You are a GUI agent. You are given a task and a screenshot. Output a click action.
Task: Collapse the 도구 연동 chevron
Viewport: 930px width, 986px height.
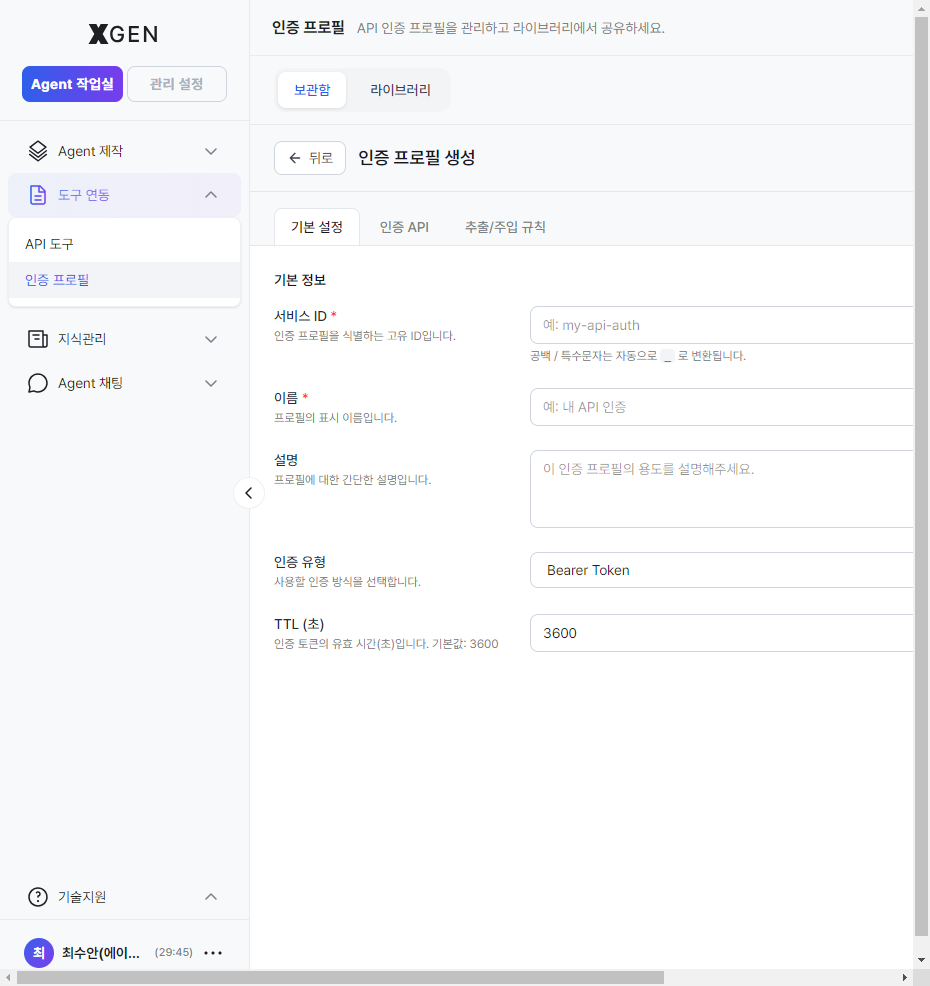pyautogui.click(x=211, y=195)
